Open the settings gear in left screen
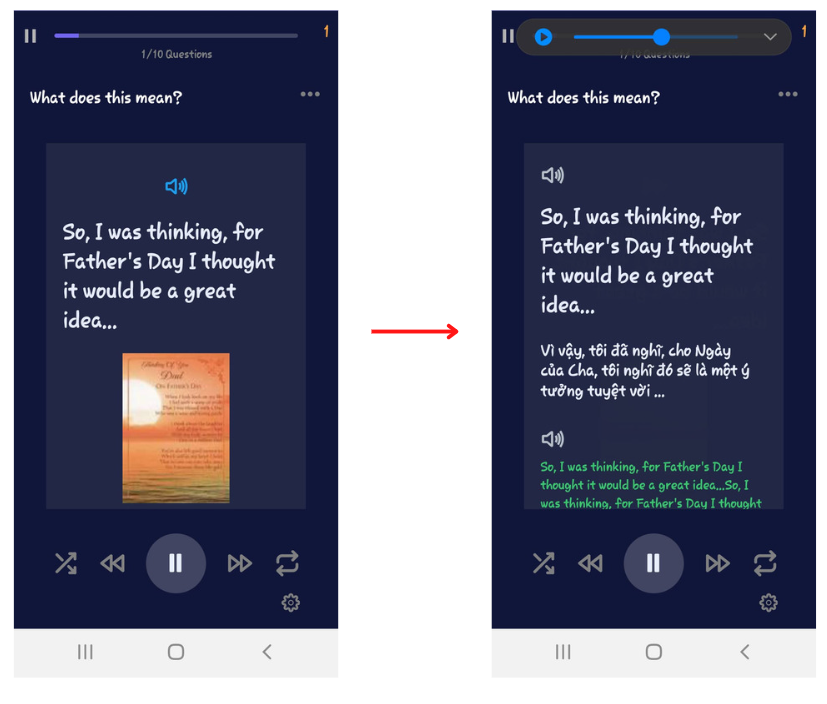 (x=291, y=602)
